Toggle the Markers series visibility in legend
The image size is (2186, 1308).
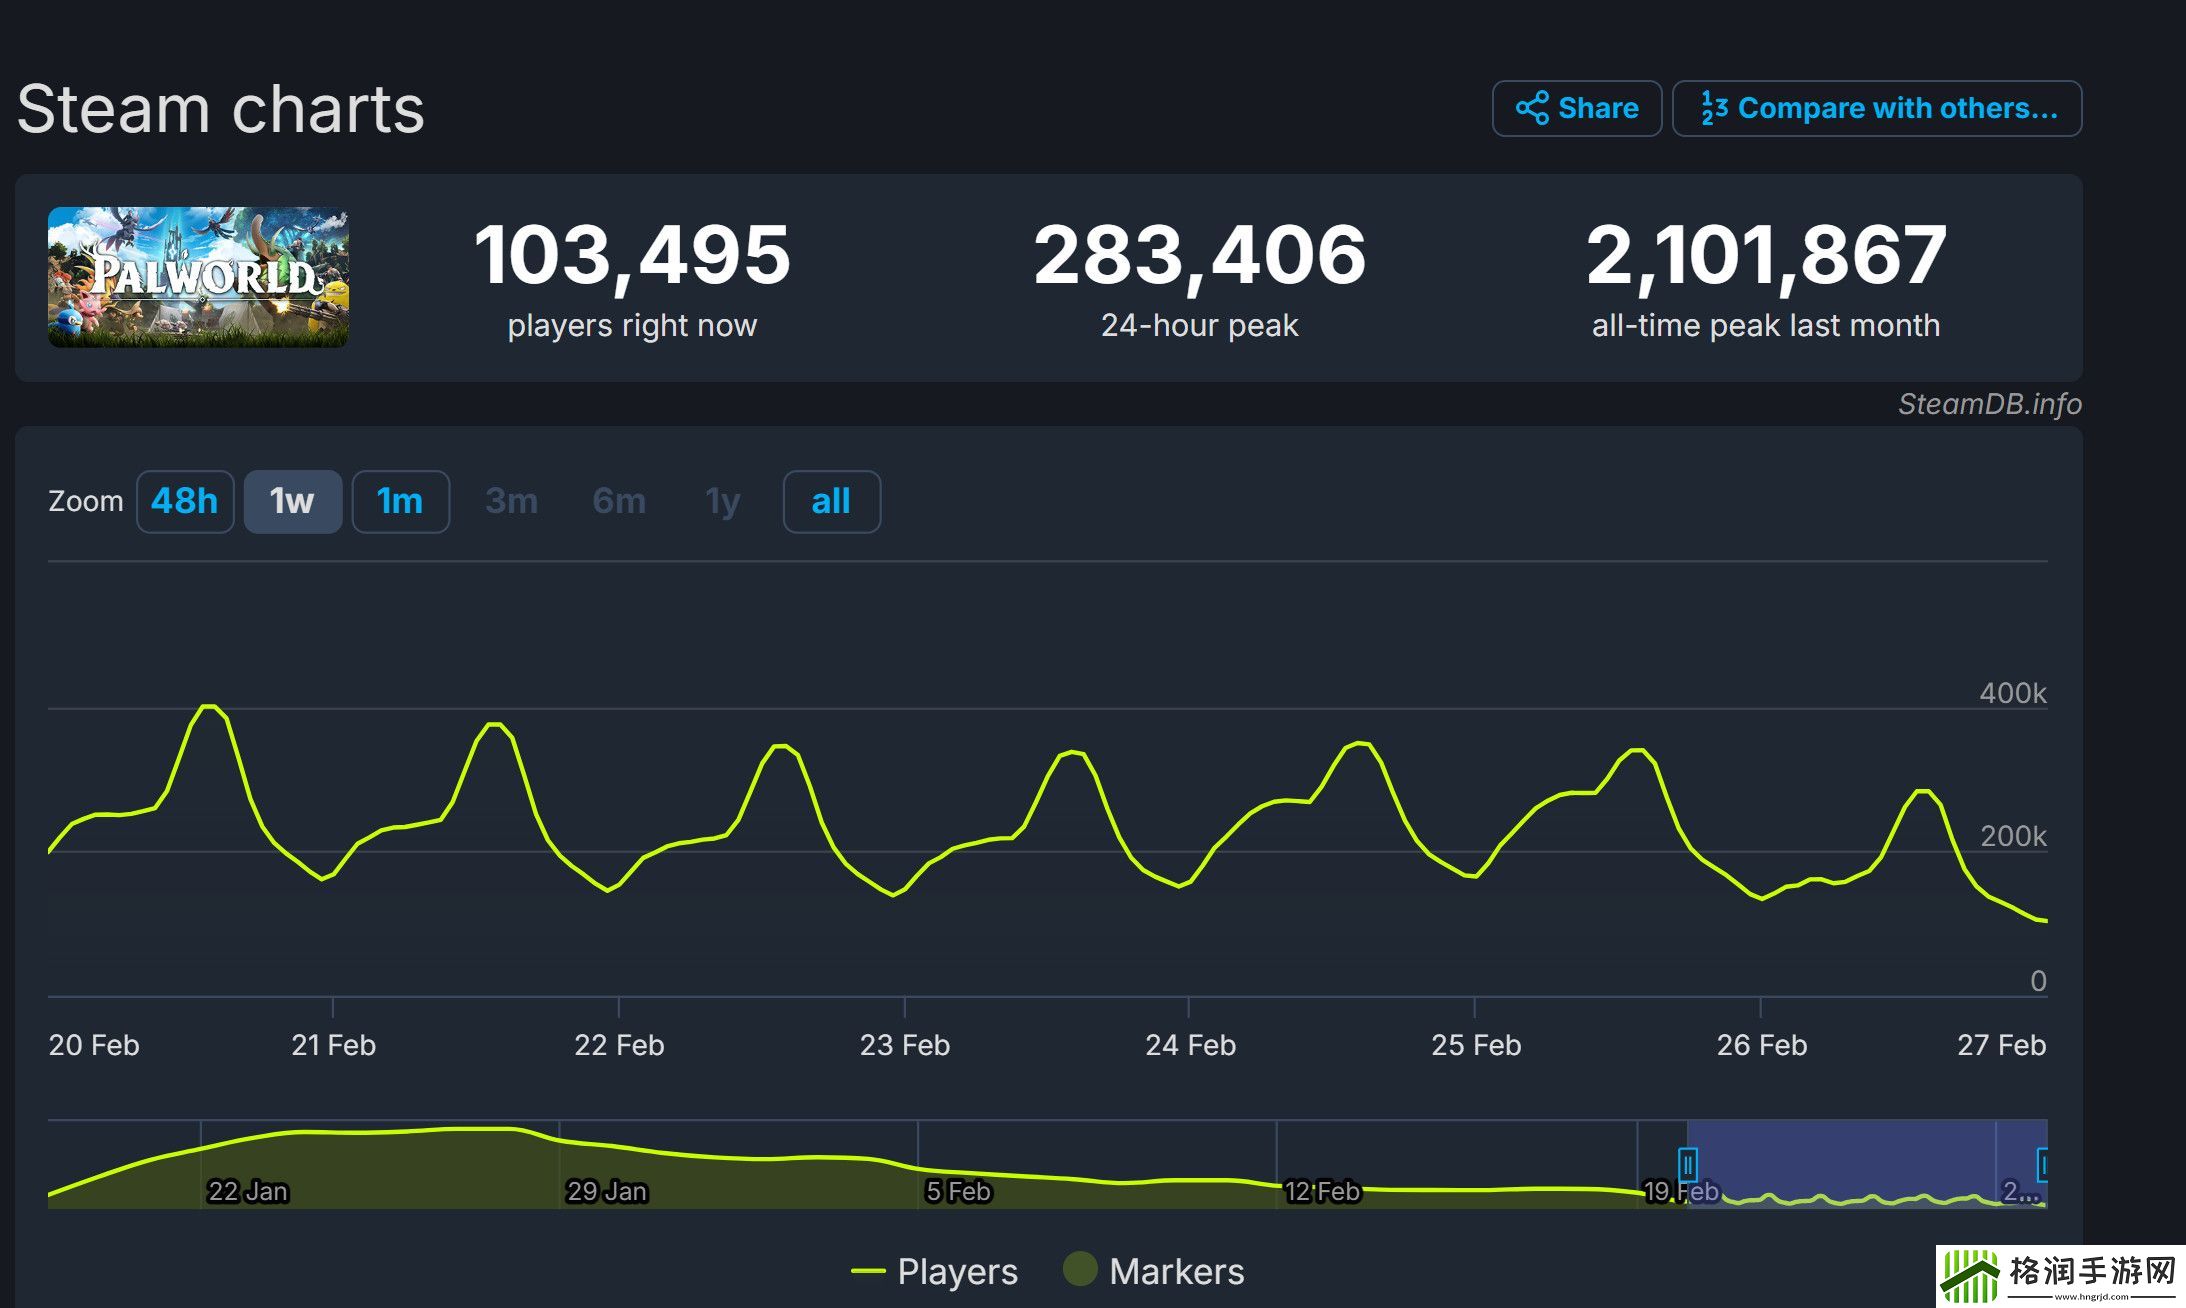(x=1175, y=1270)
